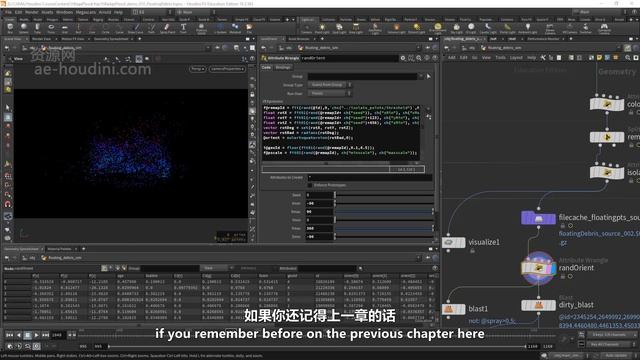Click the xMax slider track
This screenshot has height=360, width=640.
(x=384, y=212)
